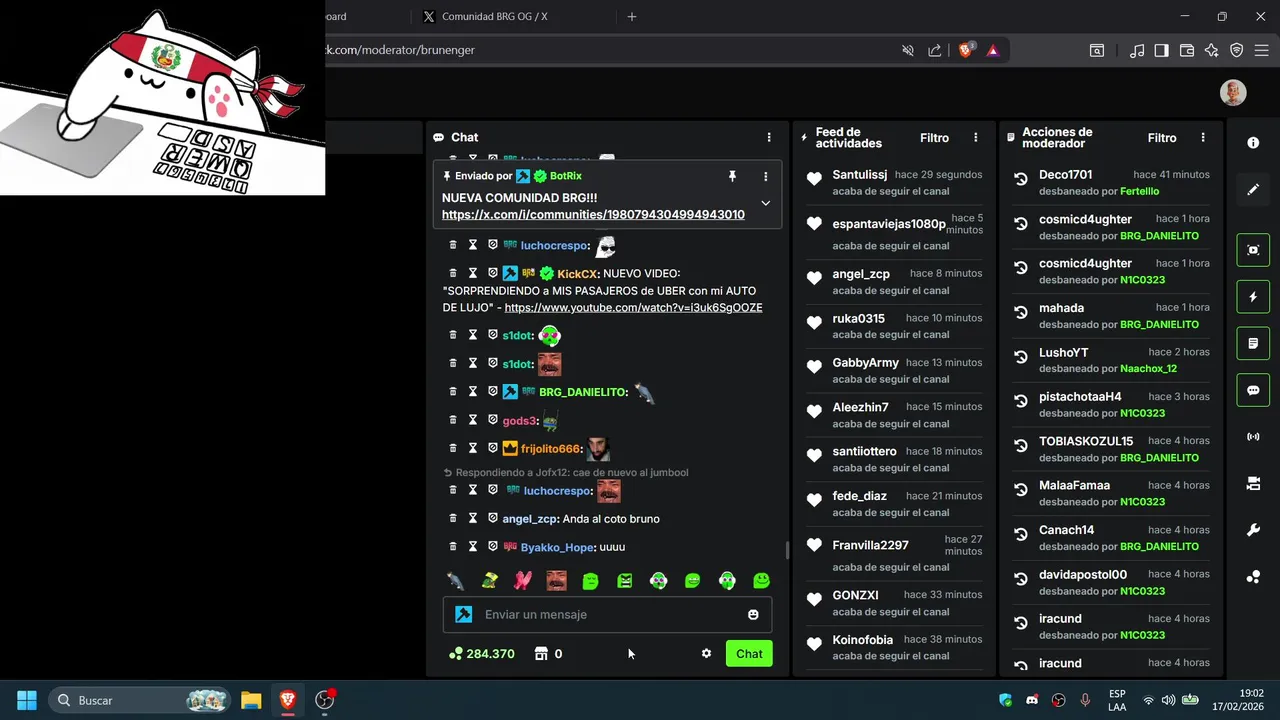
Task: Open the emoji picker in message box
Action: pyautogui.click(x=753, y=615)
